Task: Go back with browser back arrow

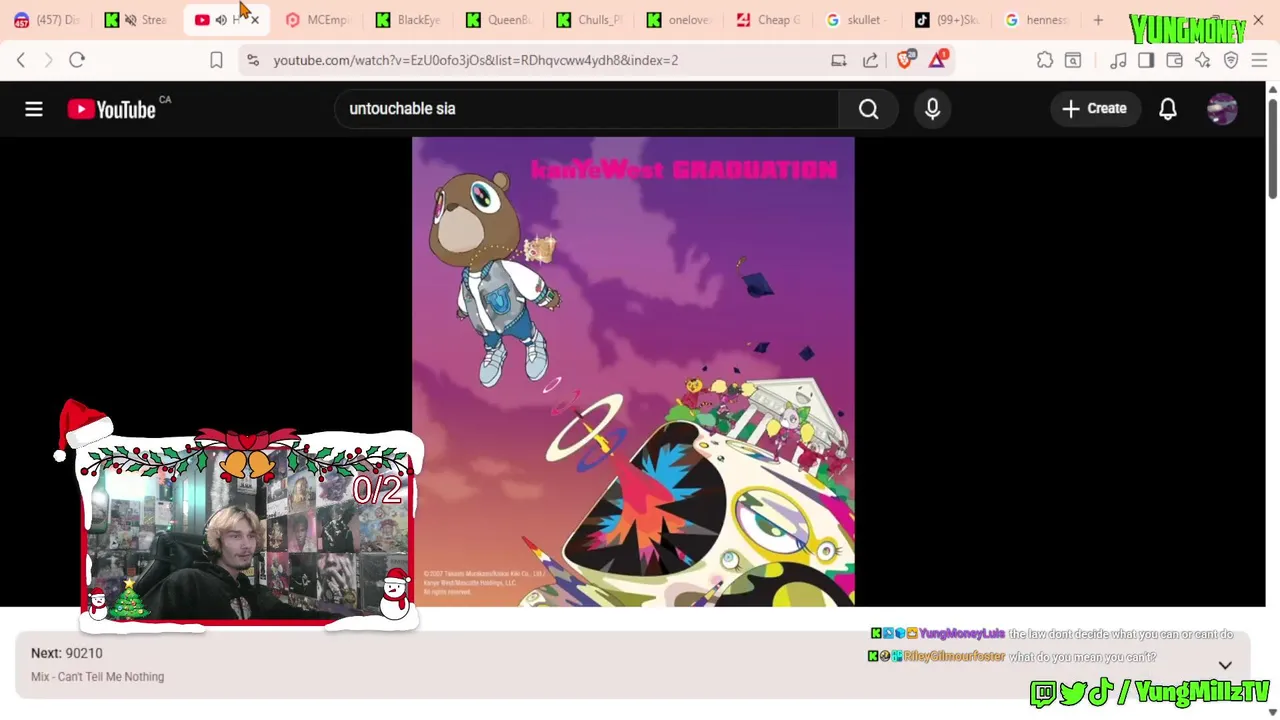Action: click(21, 60)
